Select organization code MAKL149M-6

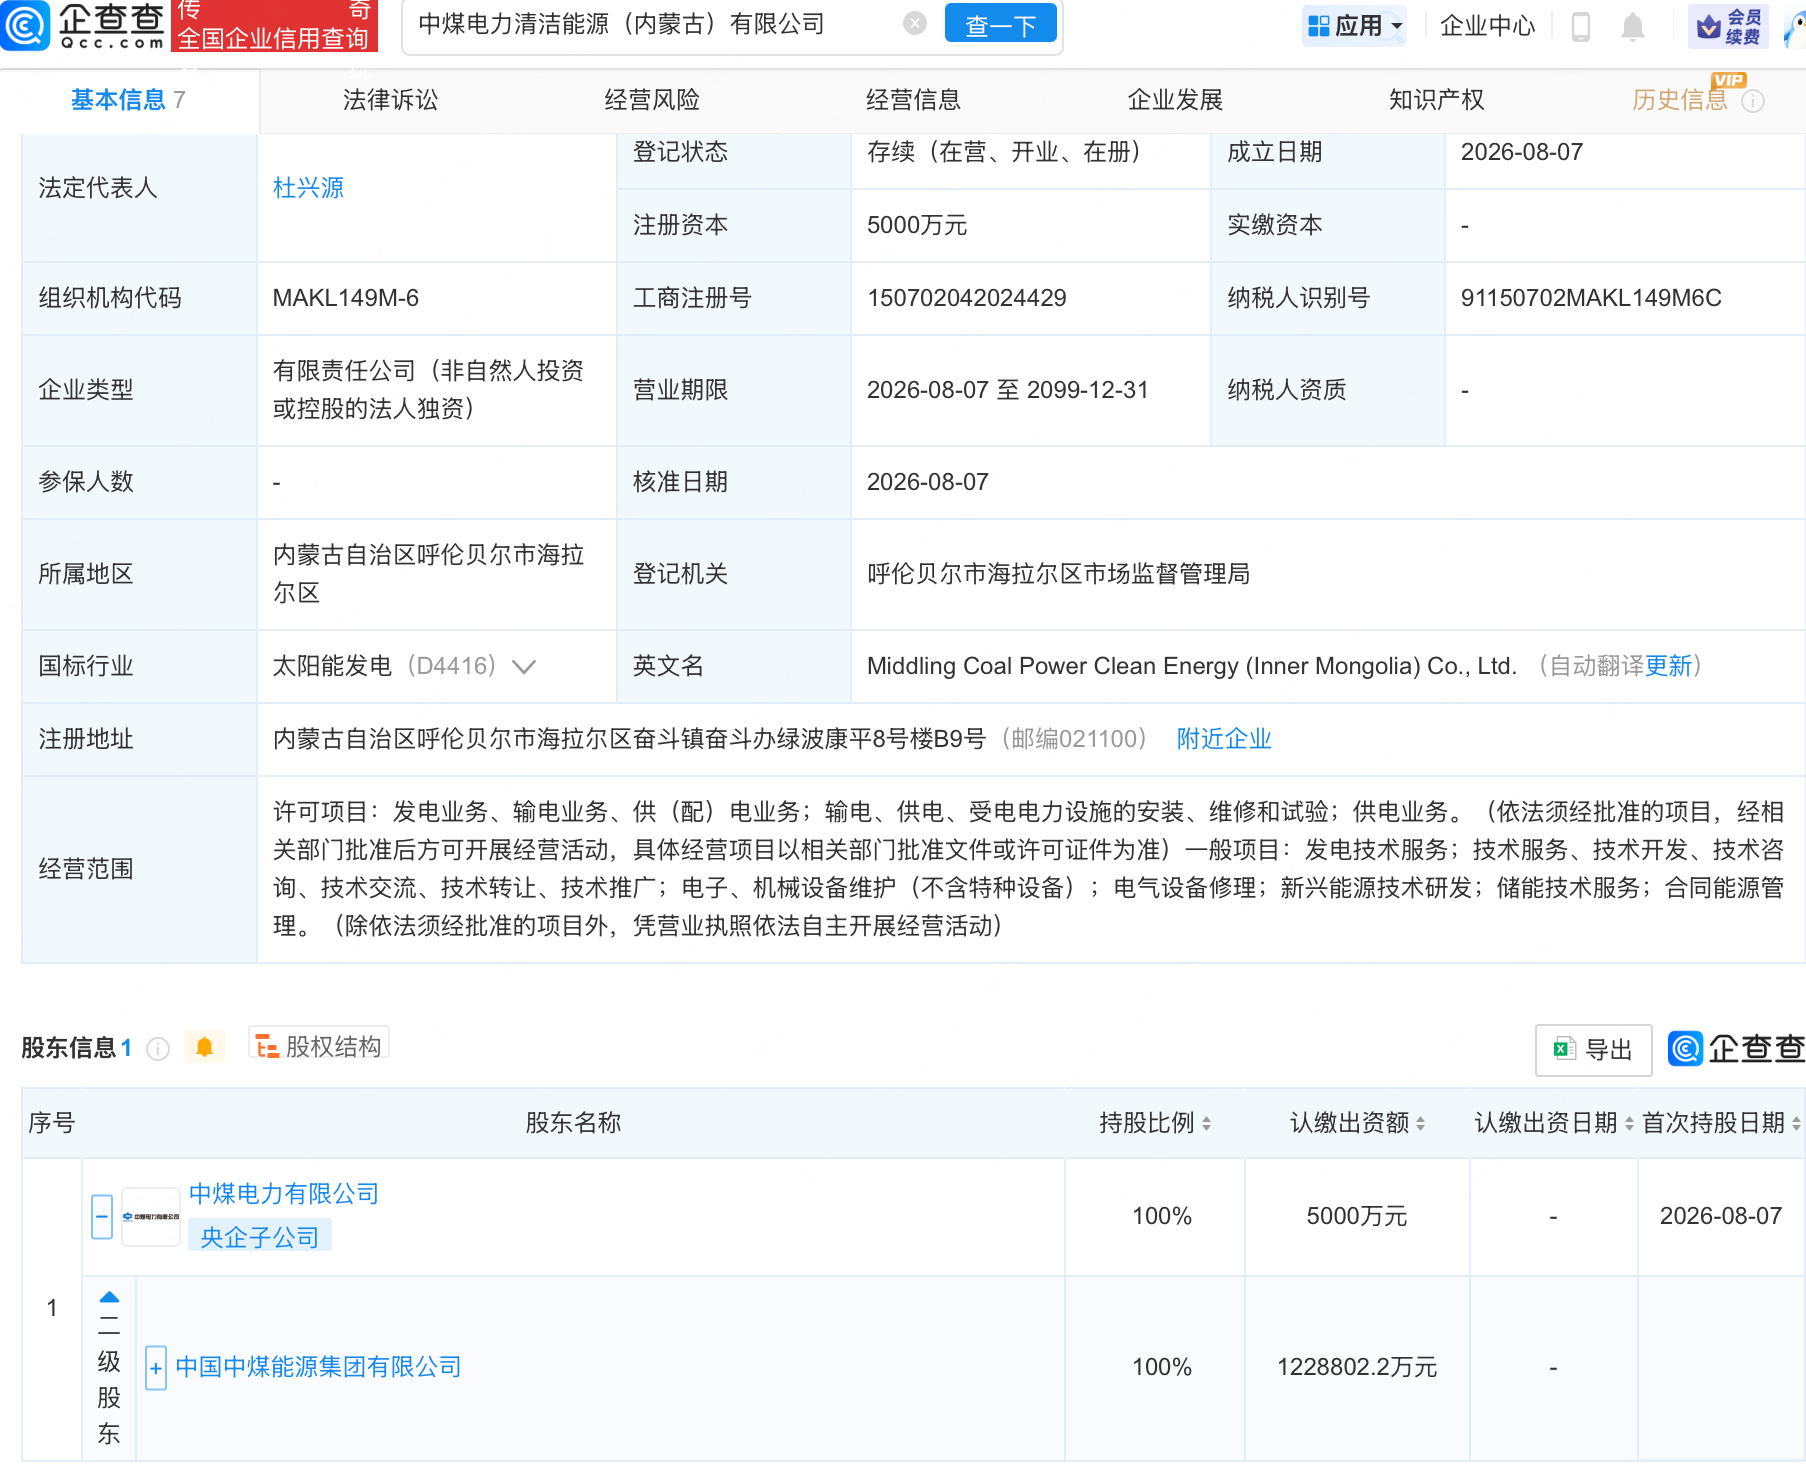click(346, 298)
